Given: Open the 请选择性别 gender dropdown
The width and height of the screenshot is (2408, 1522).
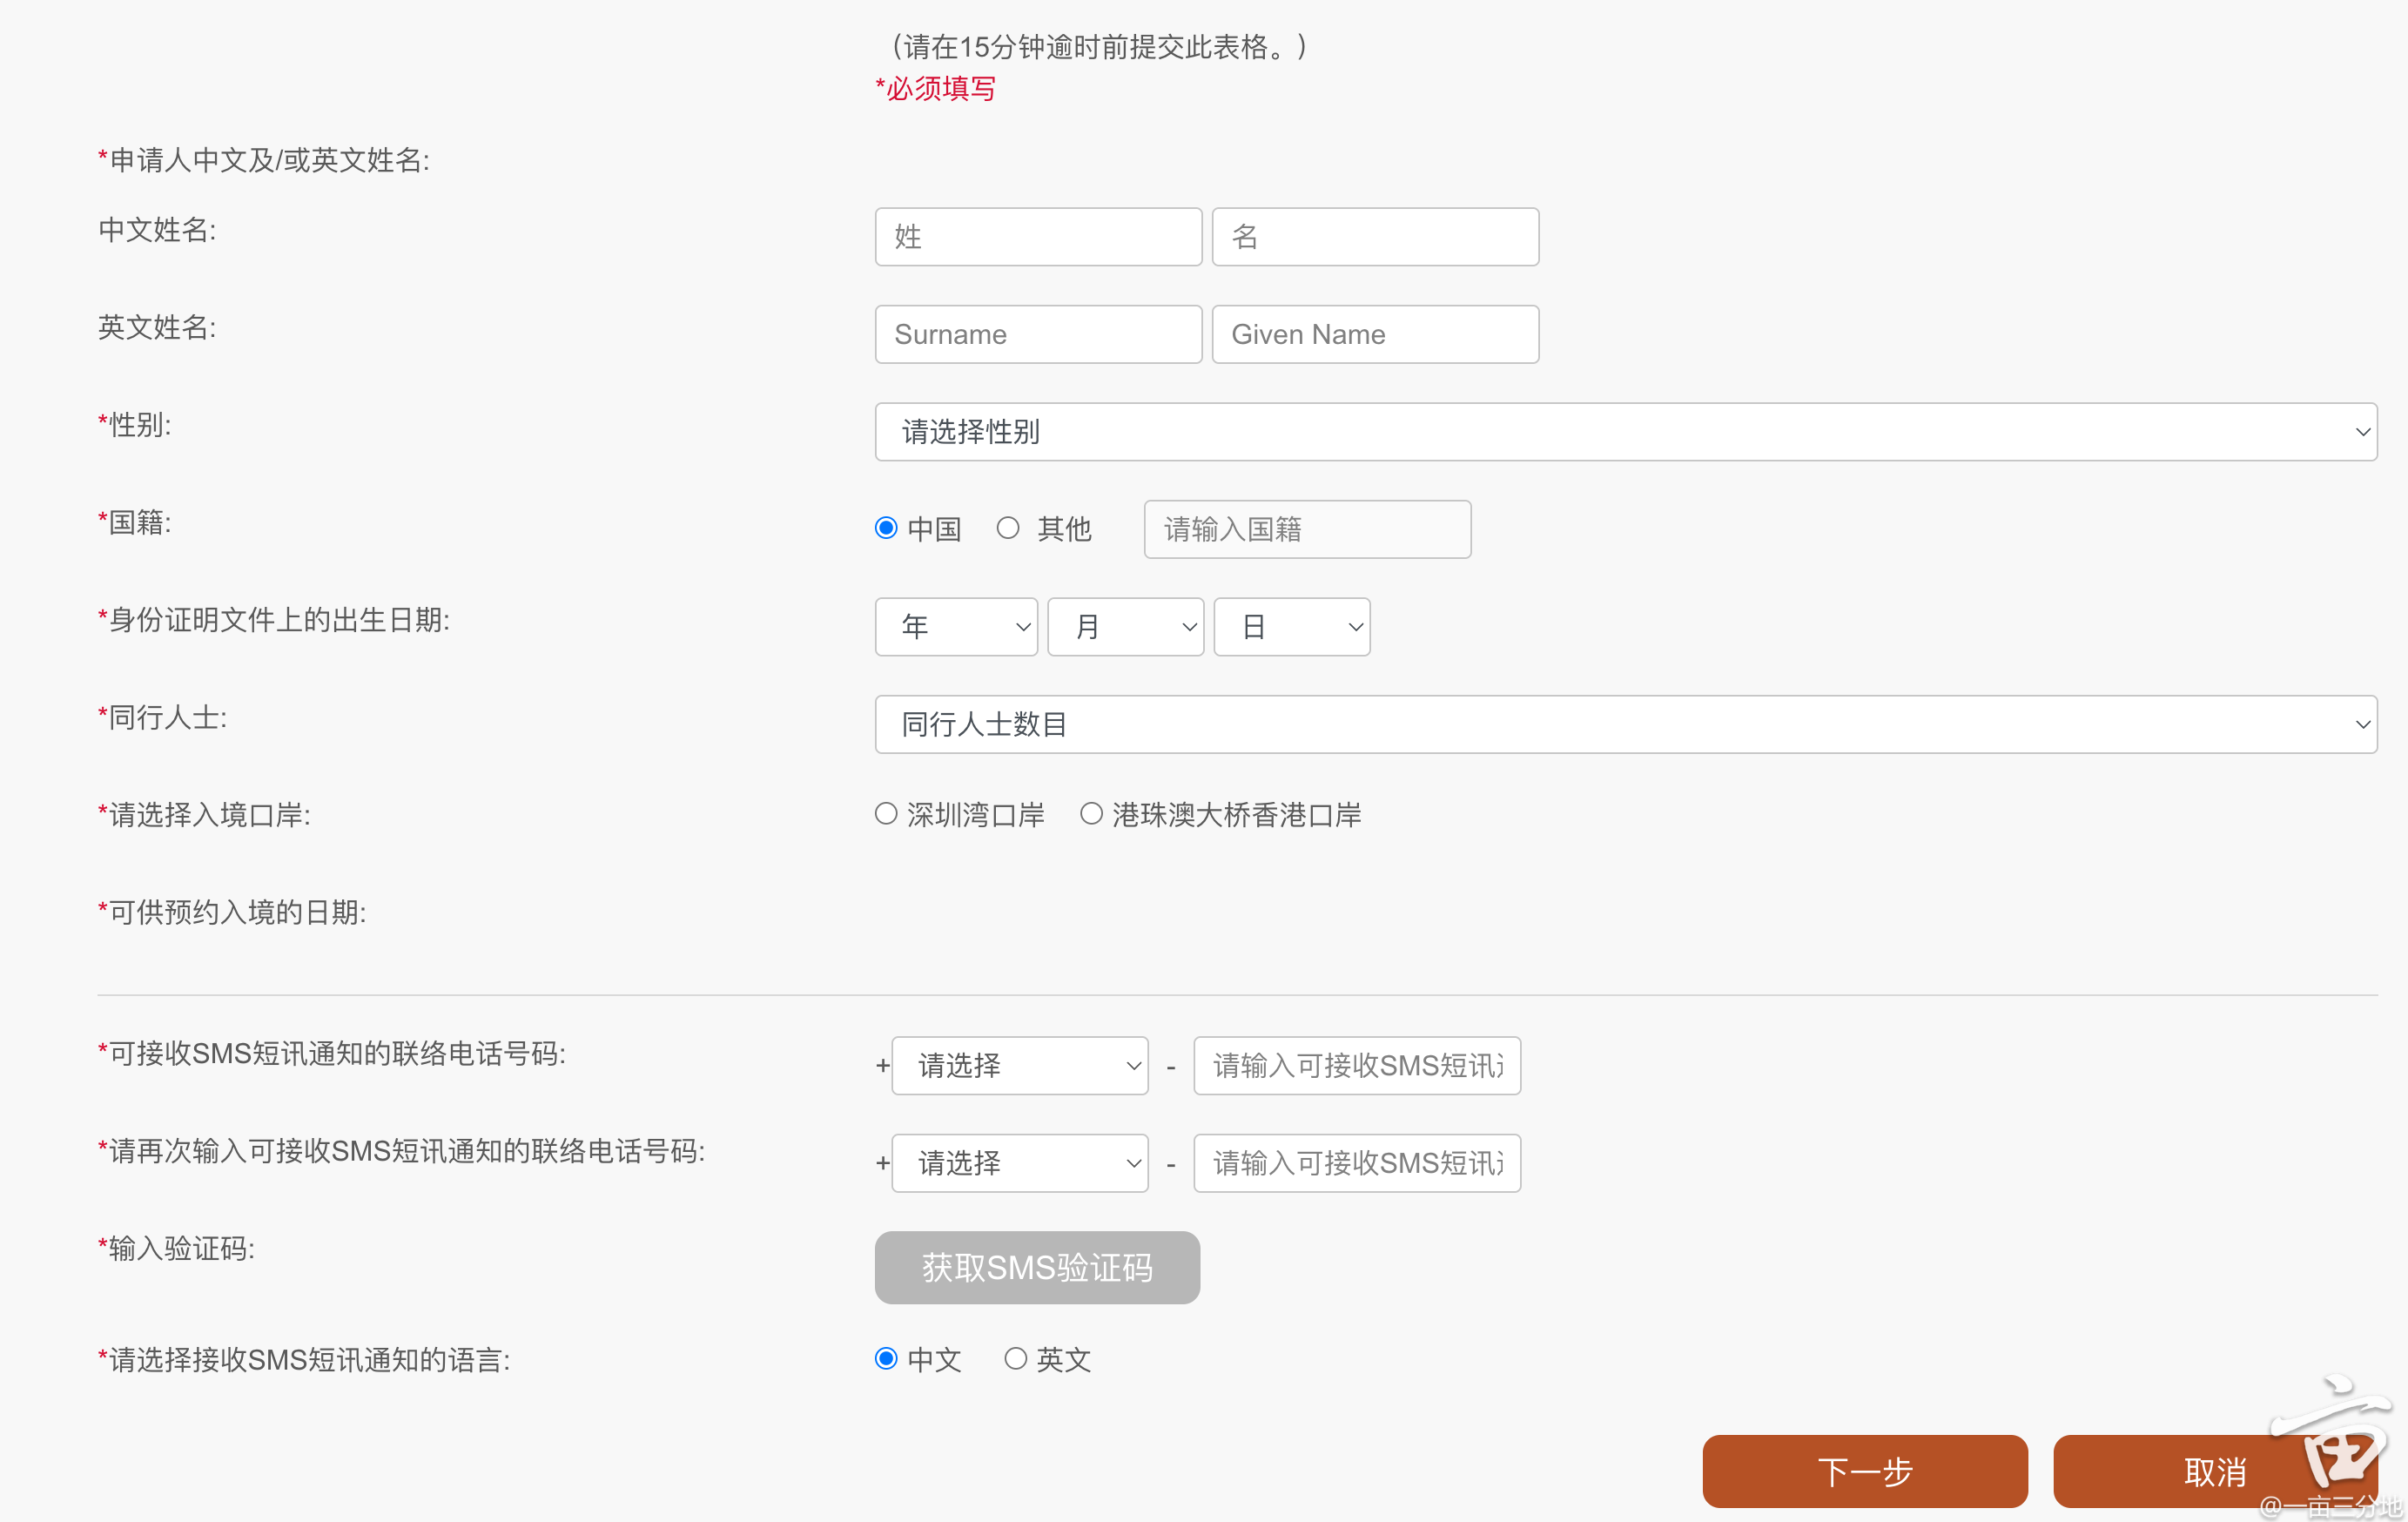Looking at the screenshot, I should pos(1625,432).
